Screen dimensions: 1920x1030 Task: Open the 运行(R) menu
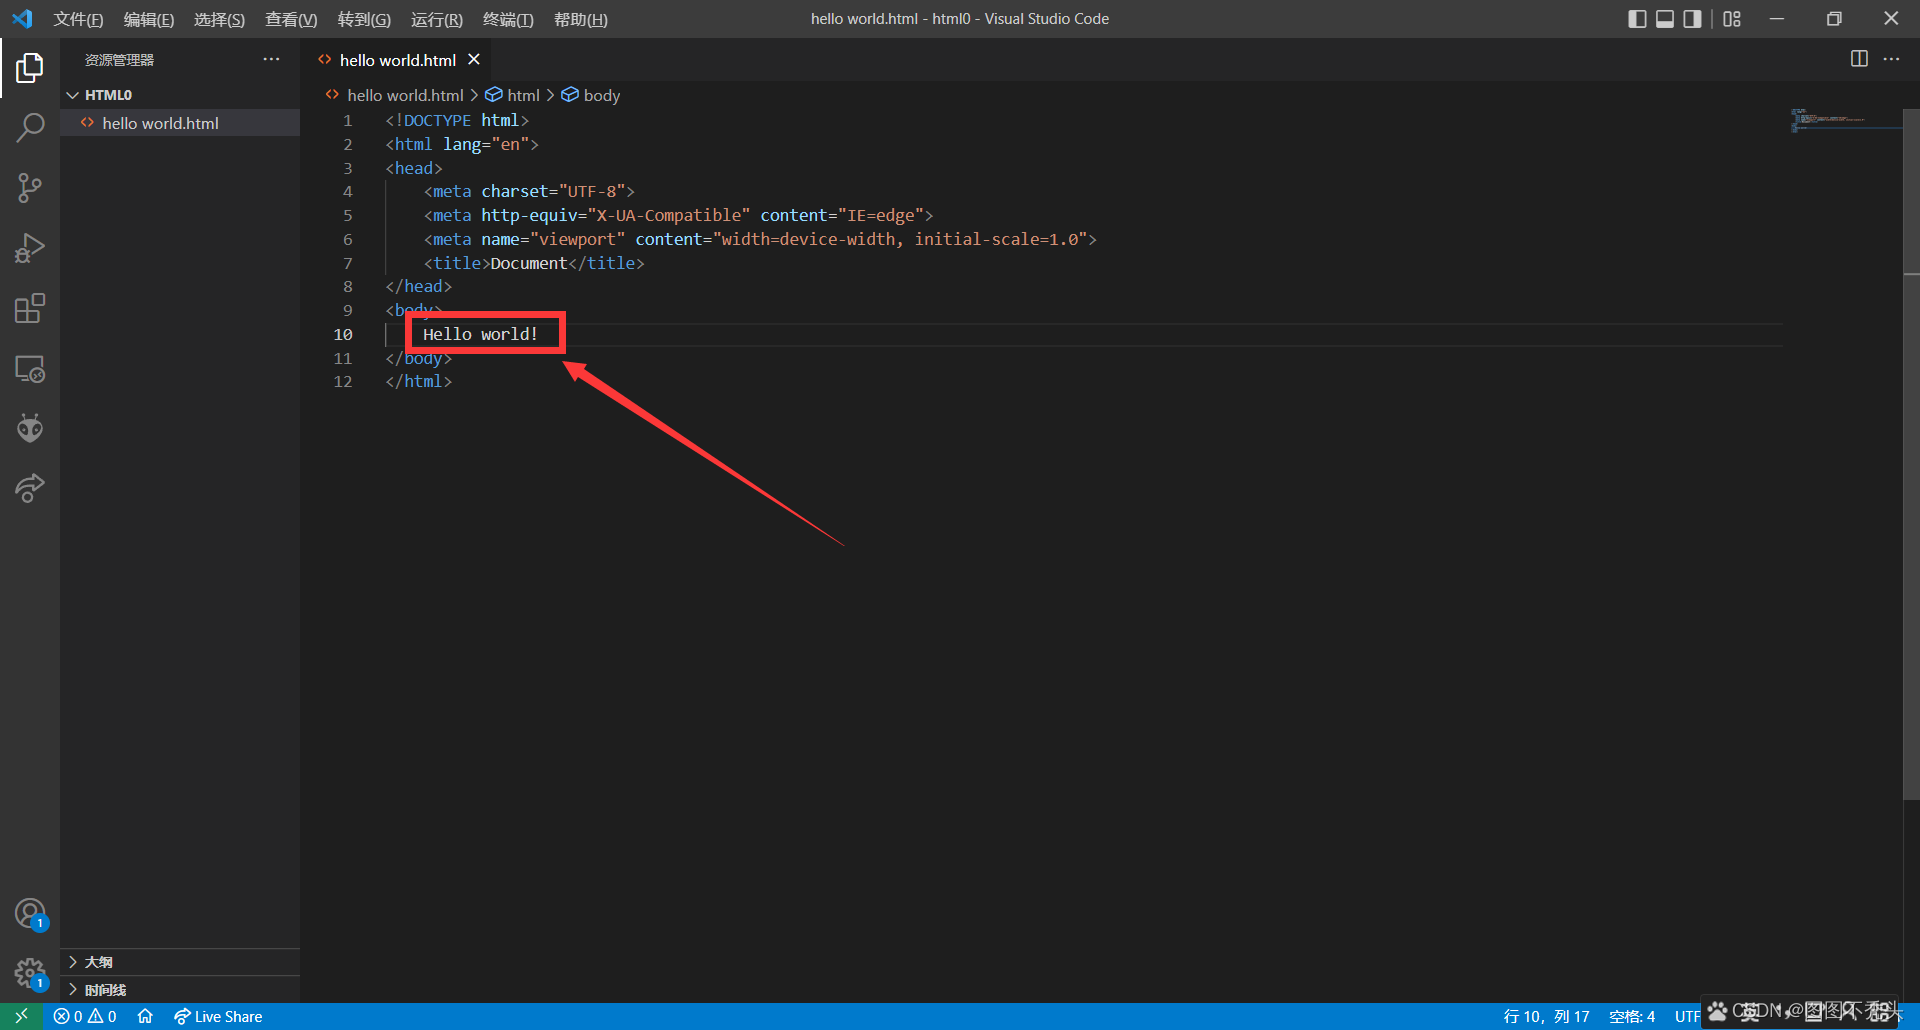click(437, 19)
